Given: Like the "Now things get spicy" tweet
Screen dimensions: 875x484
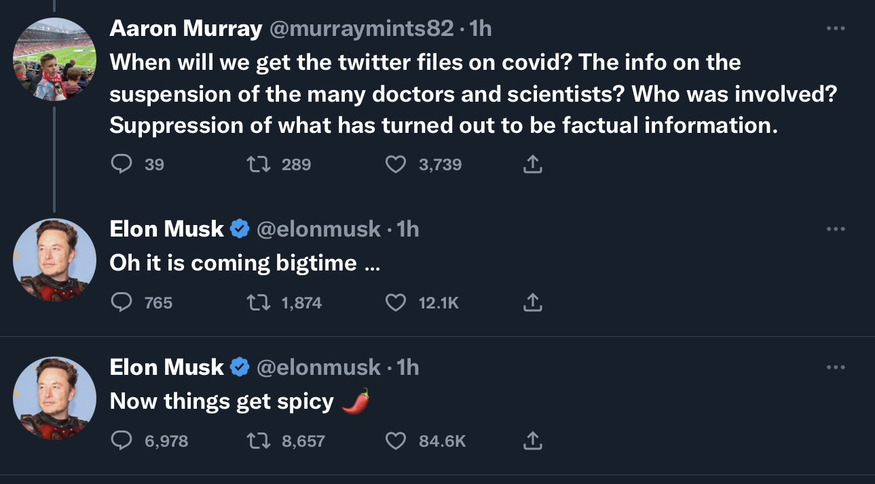Looking at the screenshot, I should click(397, 440).
